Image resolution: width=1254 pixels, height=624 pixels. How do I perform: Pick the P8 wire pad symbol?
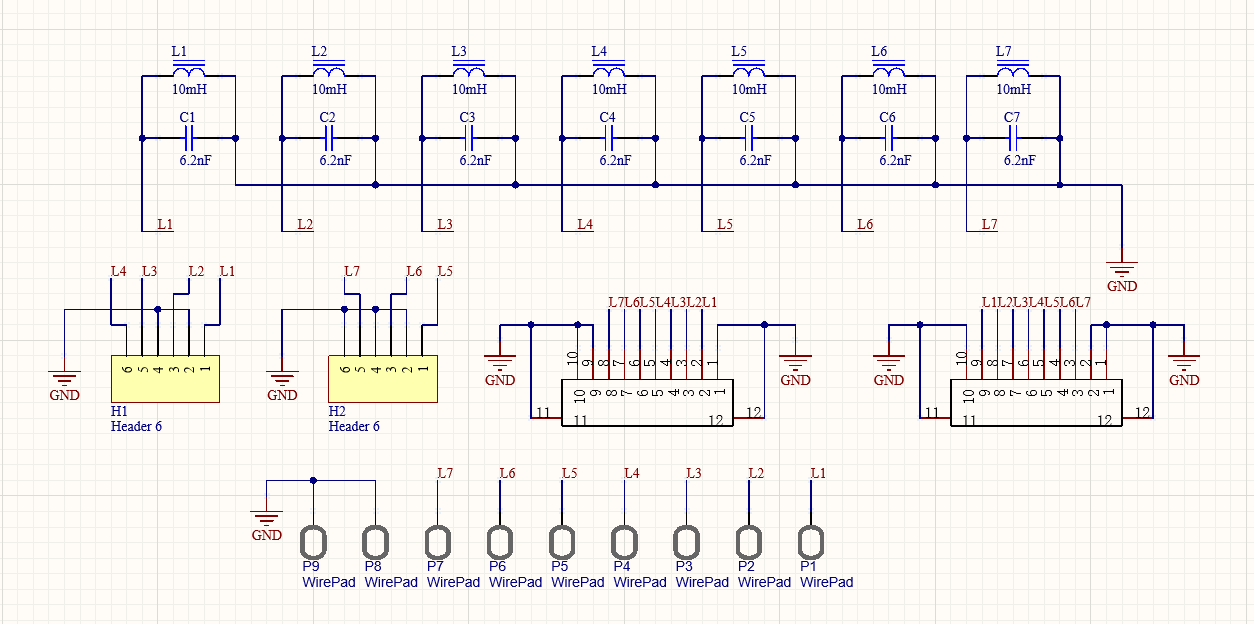tap(376, 543)
